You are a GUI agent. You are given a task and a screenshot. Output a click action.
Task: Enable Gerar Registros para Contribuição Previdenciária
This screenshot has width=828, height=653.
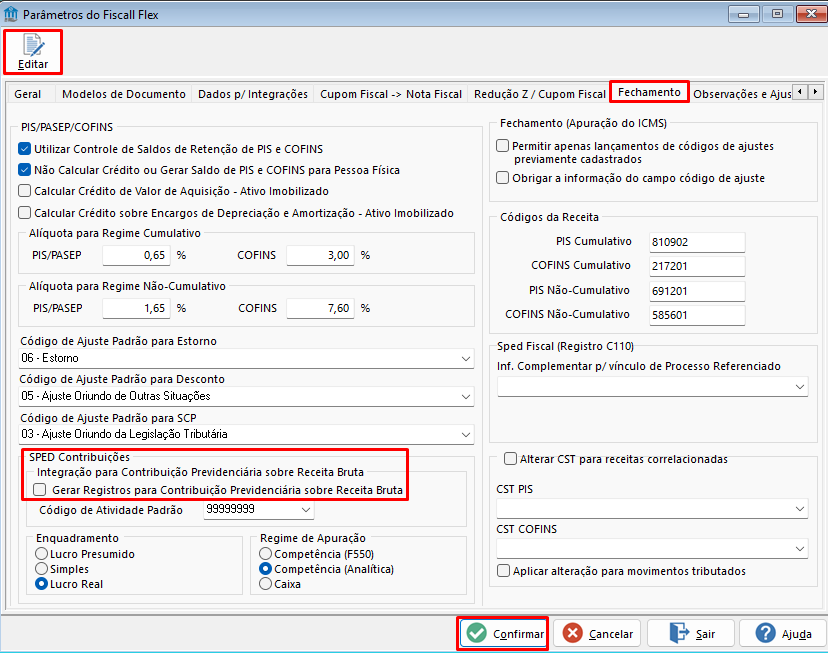pos(40,490)
